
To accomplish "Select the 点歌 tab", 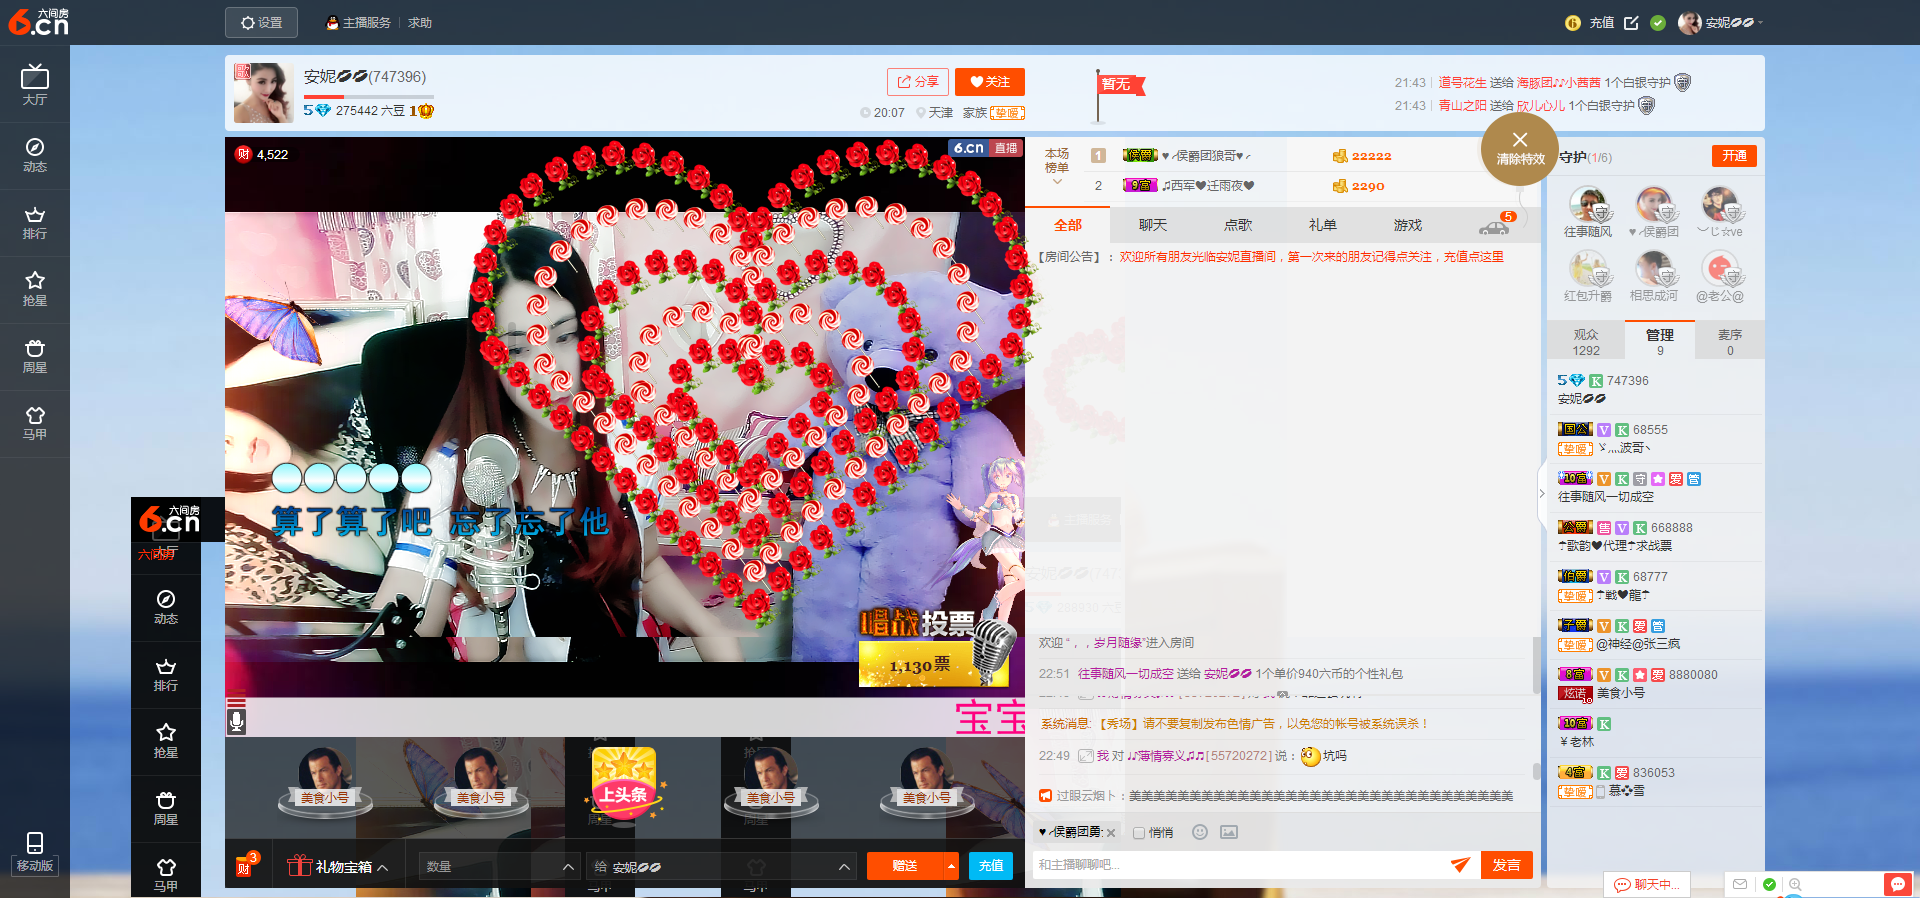I will [x=1238, y=225].
